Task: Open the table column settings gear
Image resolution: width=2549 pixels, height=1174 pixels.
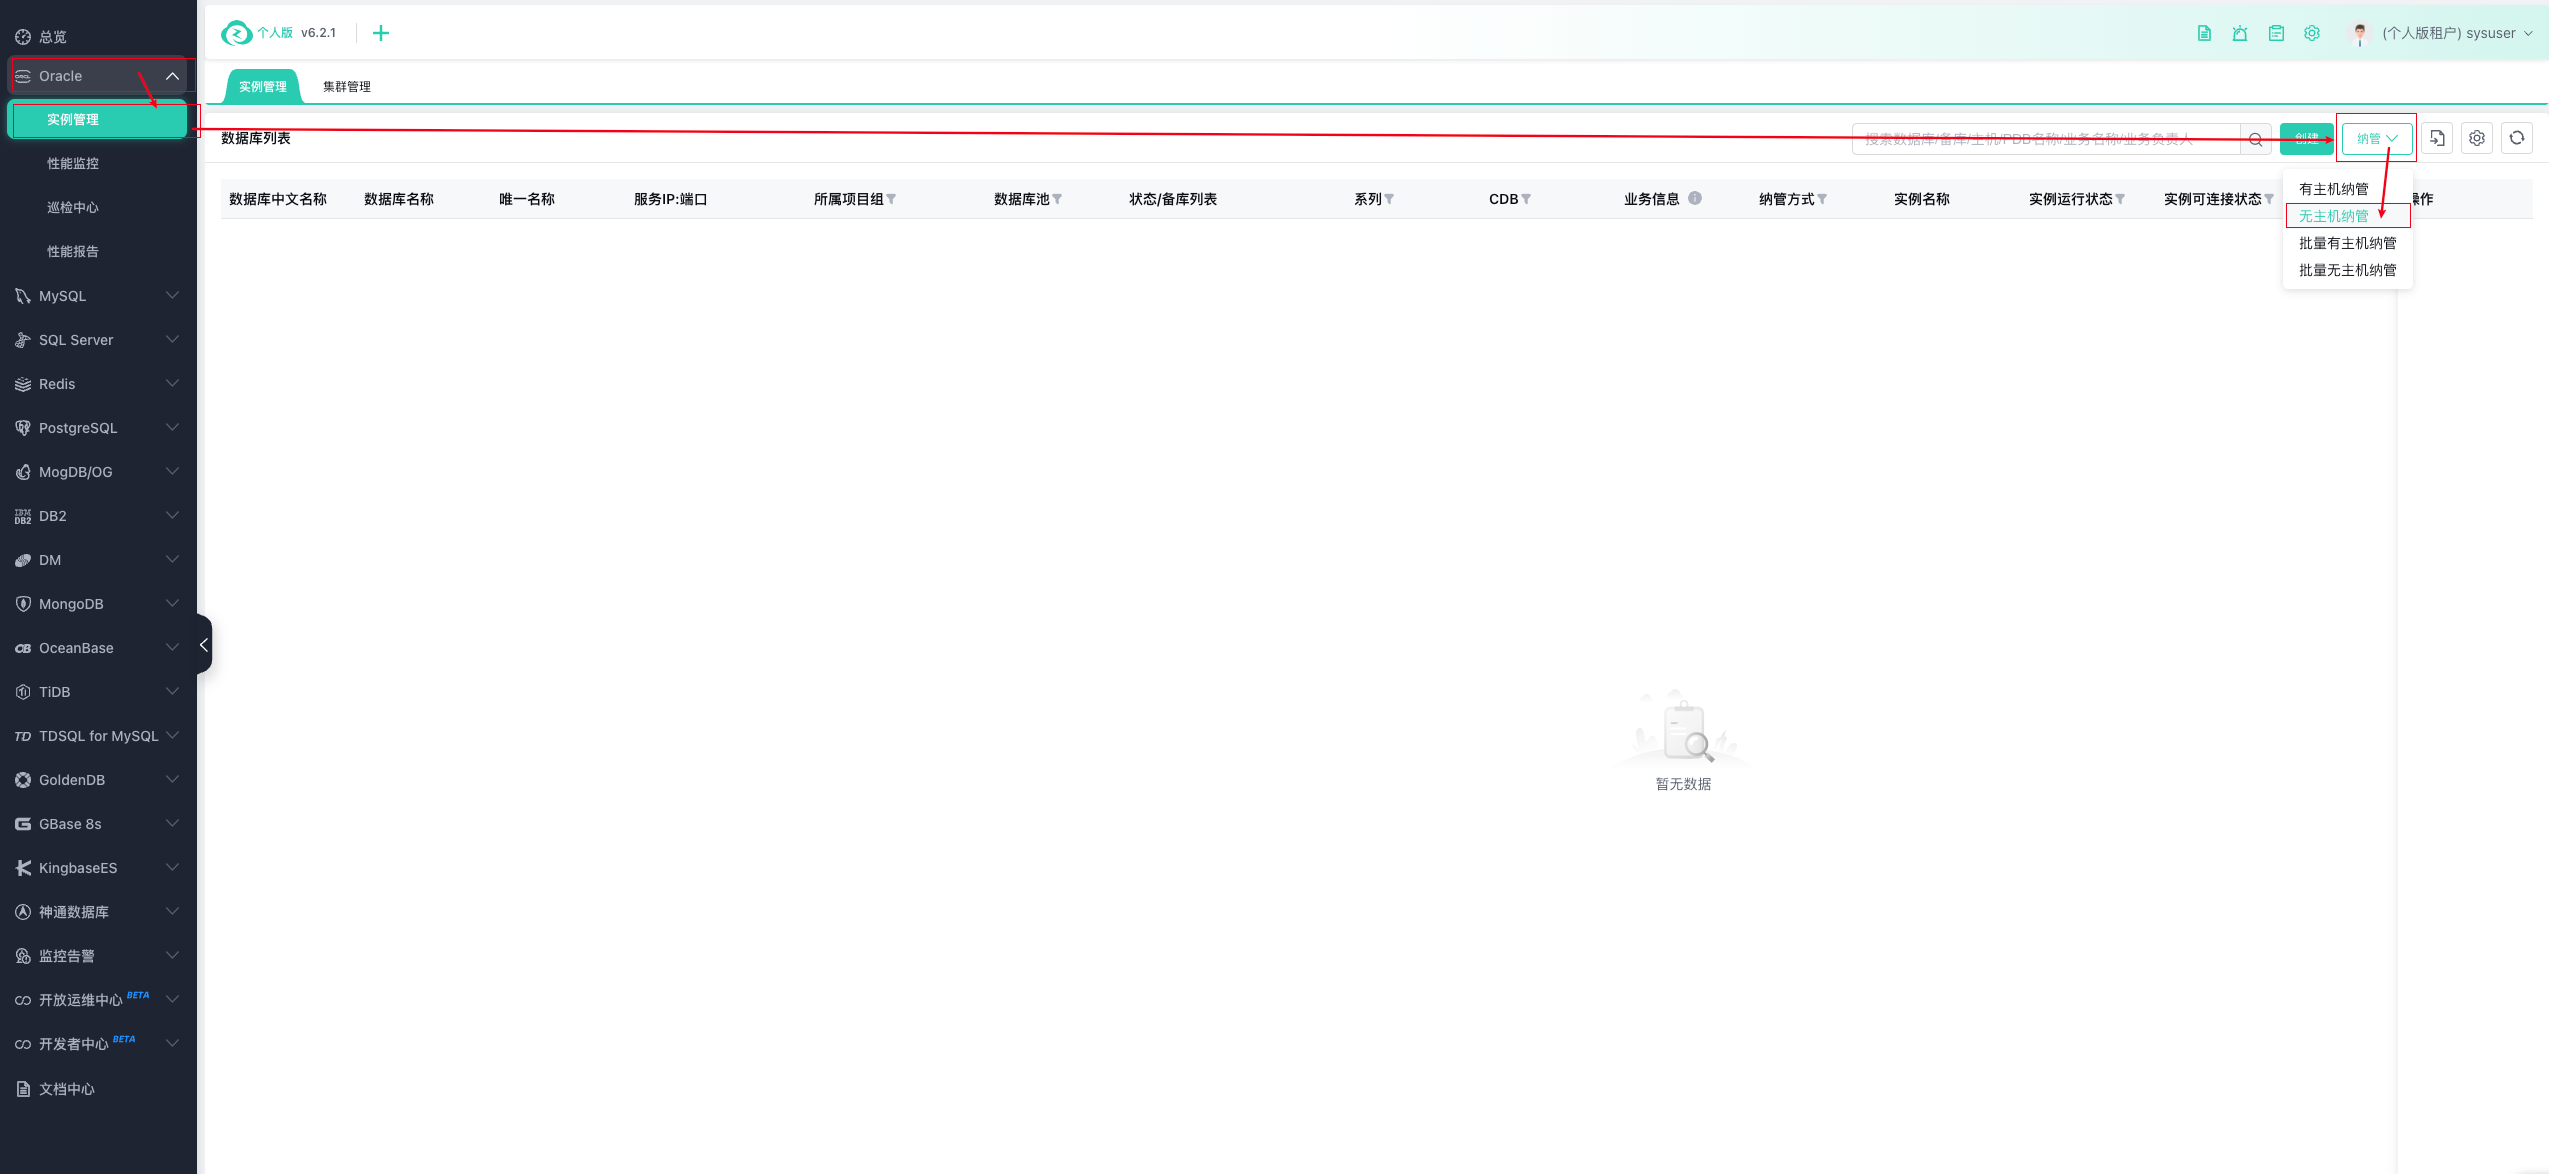Action: click(2477, 138)
